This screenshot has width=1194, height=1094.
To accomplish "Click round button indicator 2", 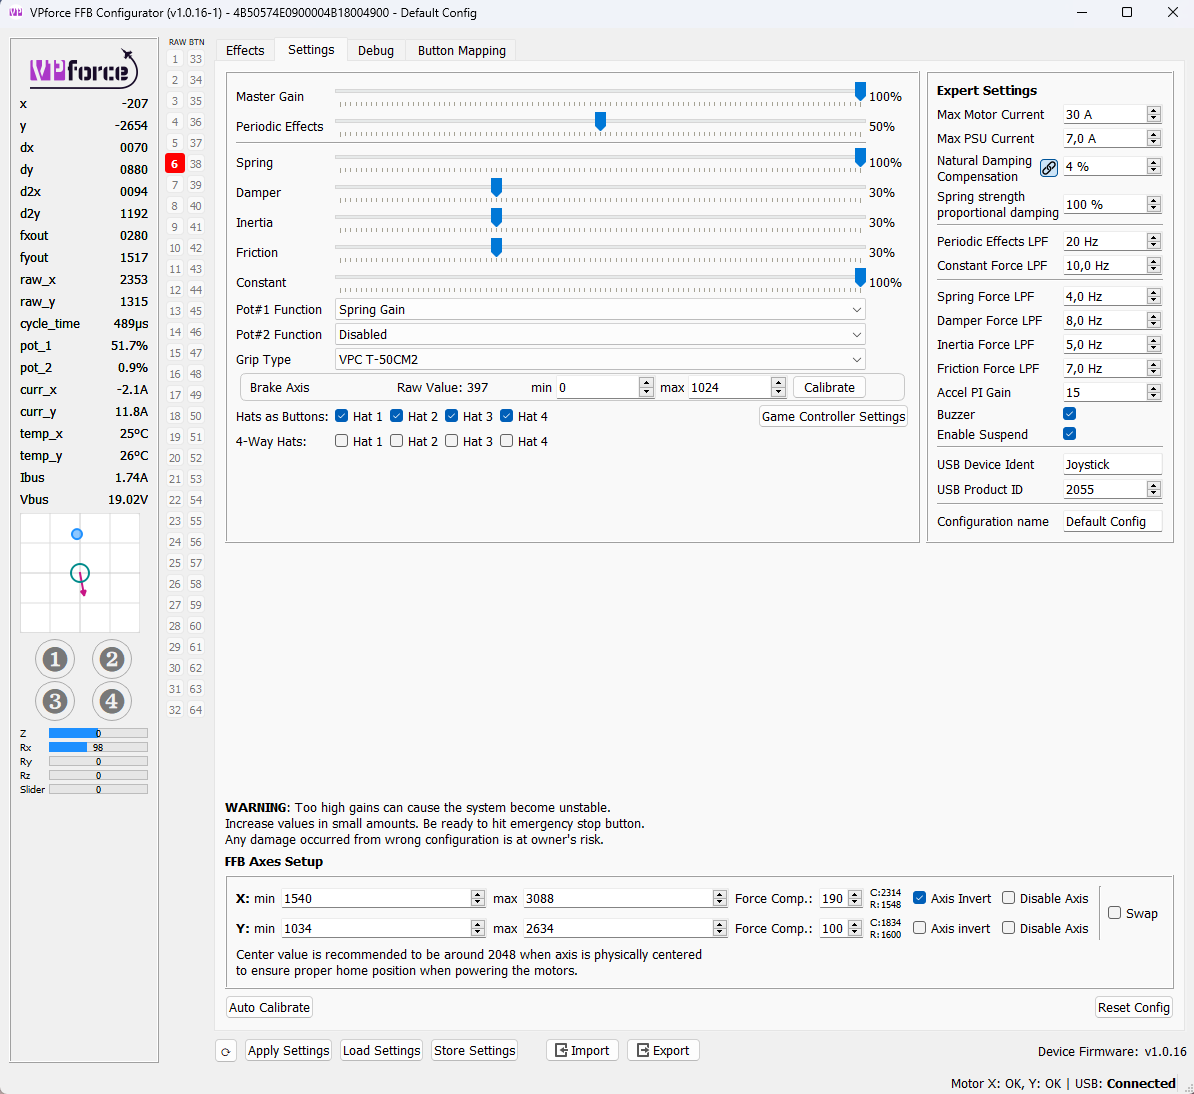I will coord(112,659).
